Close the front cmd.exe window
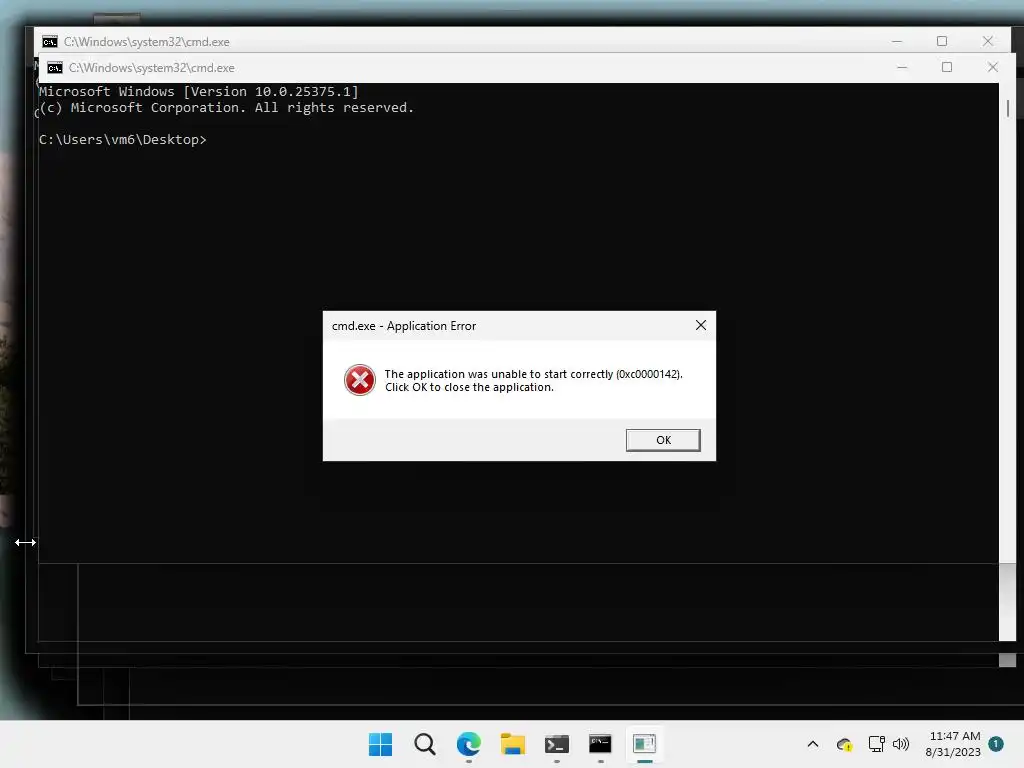The image size is (1024, 768). 993,67
